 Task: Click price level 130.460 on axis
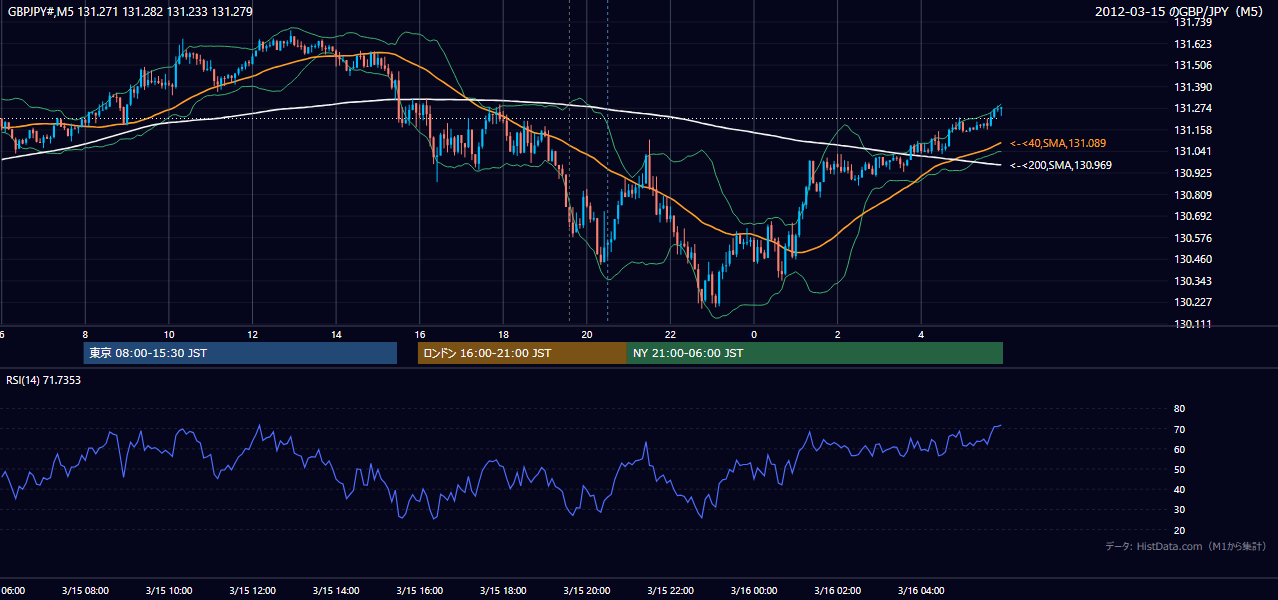click(x=1193, y=259)
